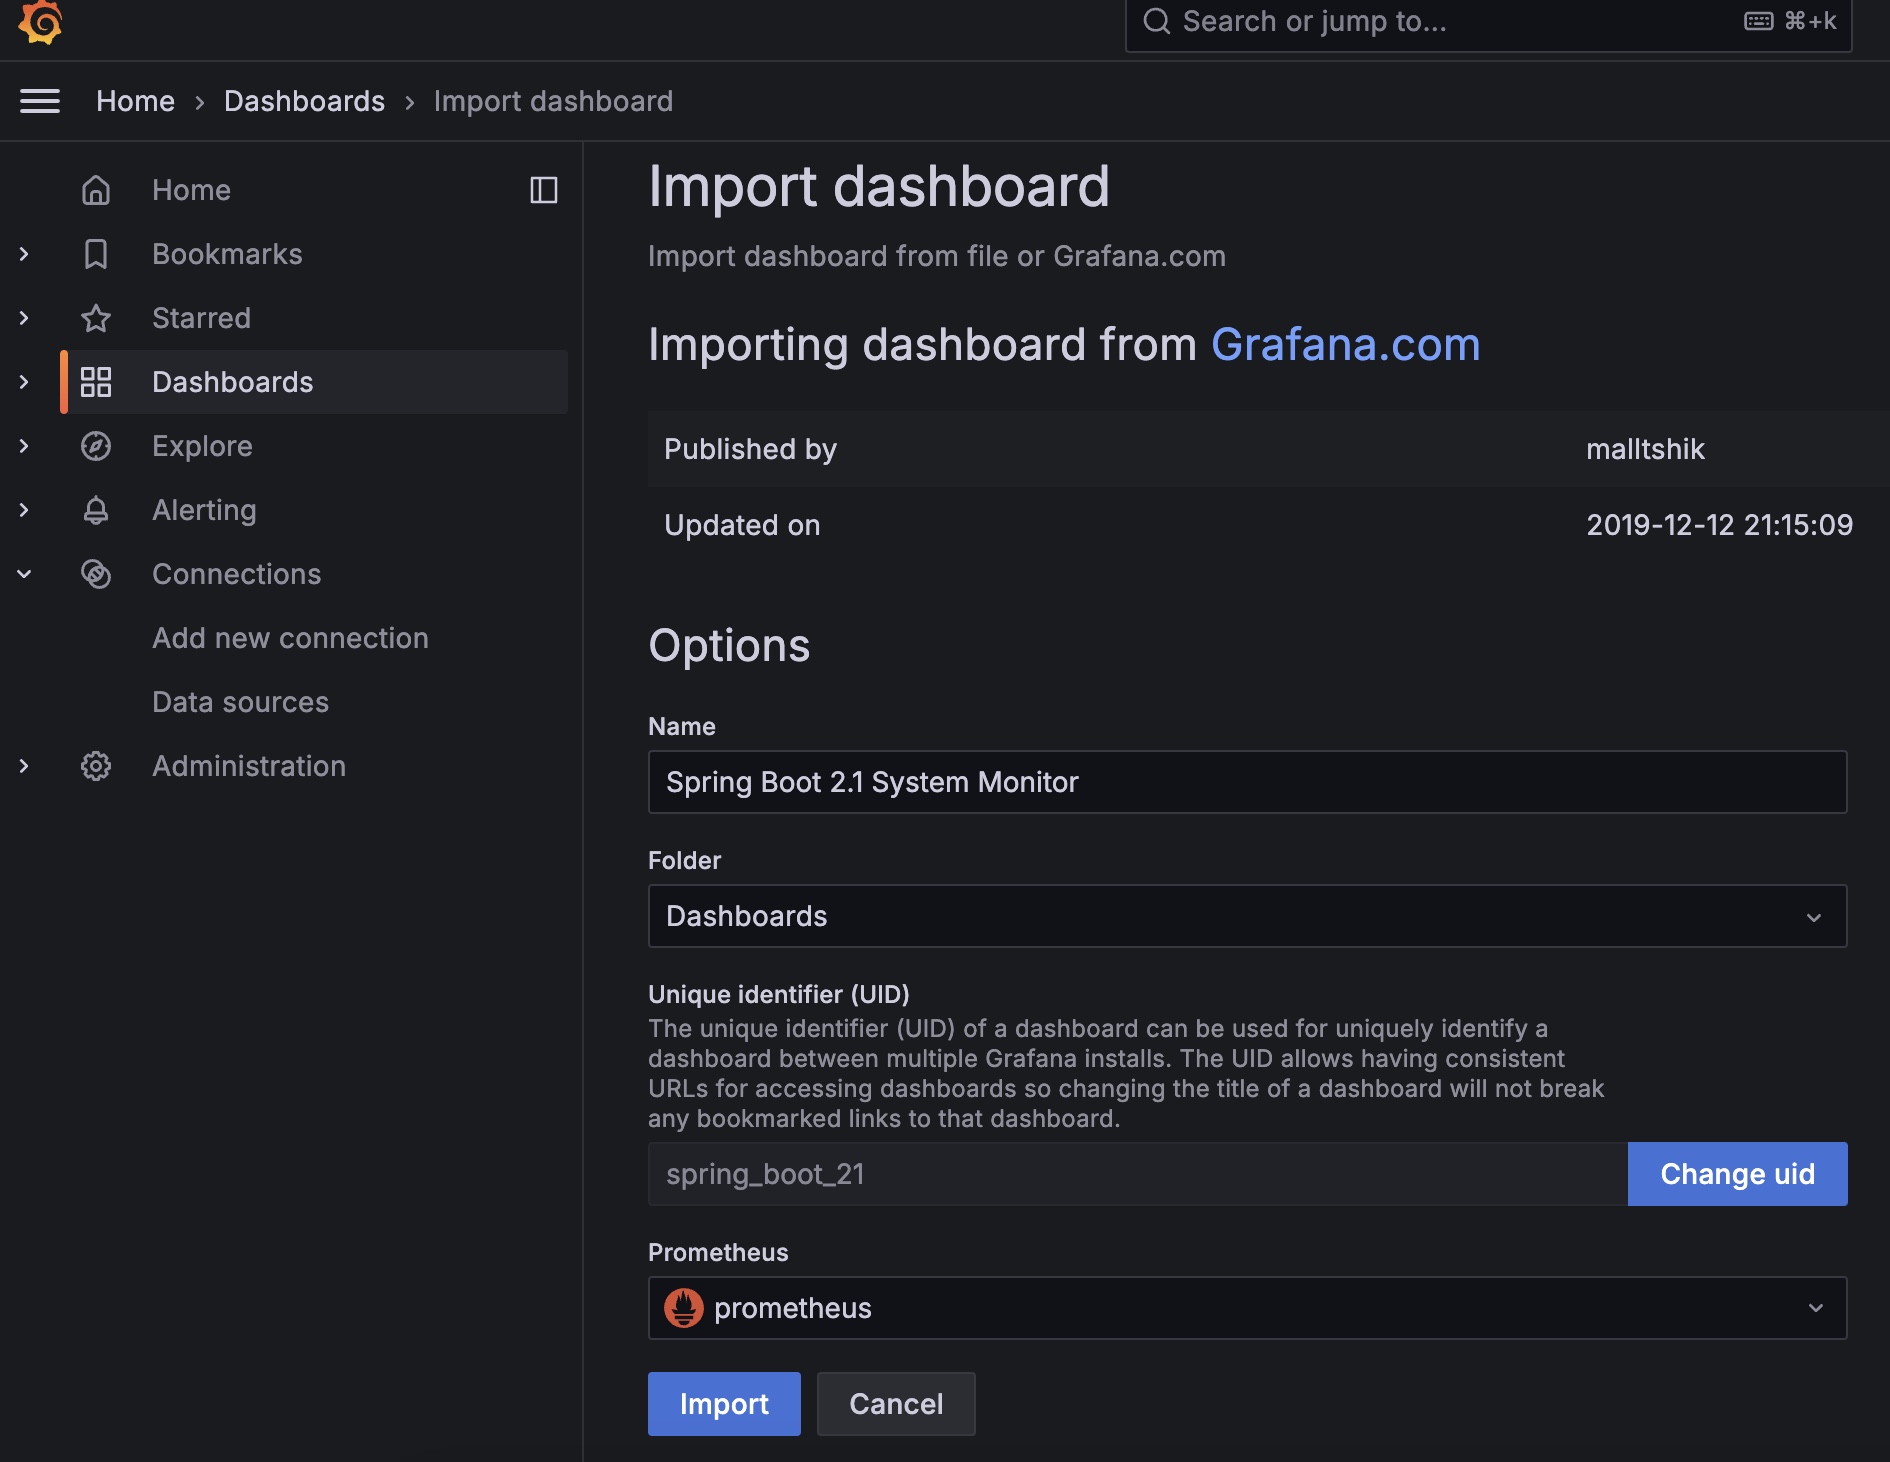Open the Folder dropdown showing Dashboards

[x=1247, y=916]
